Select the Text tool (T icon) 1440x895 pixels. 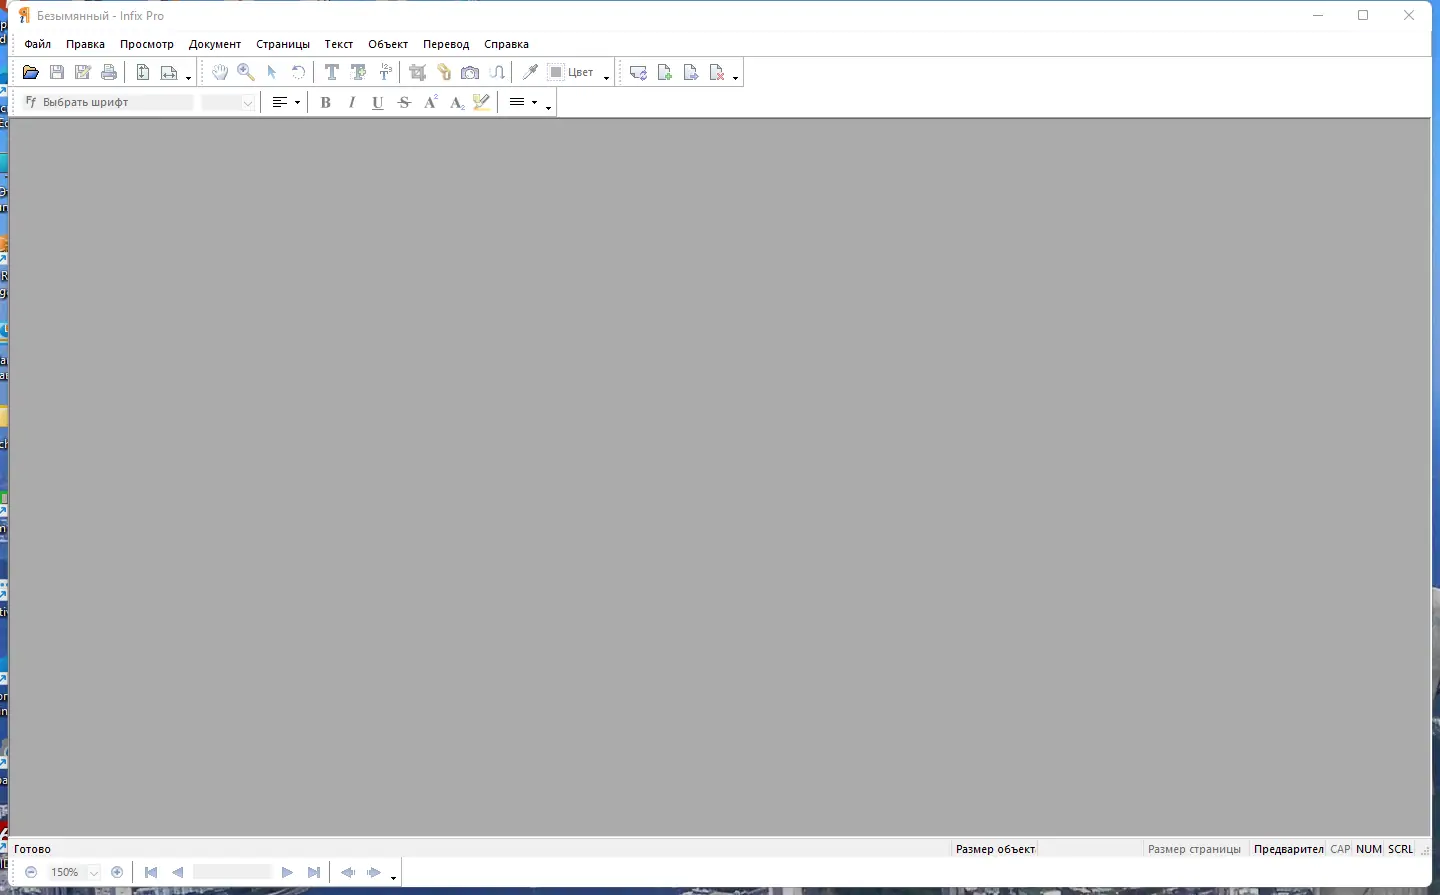coord(332,73)
